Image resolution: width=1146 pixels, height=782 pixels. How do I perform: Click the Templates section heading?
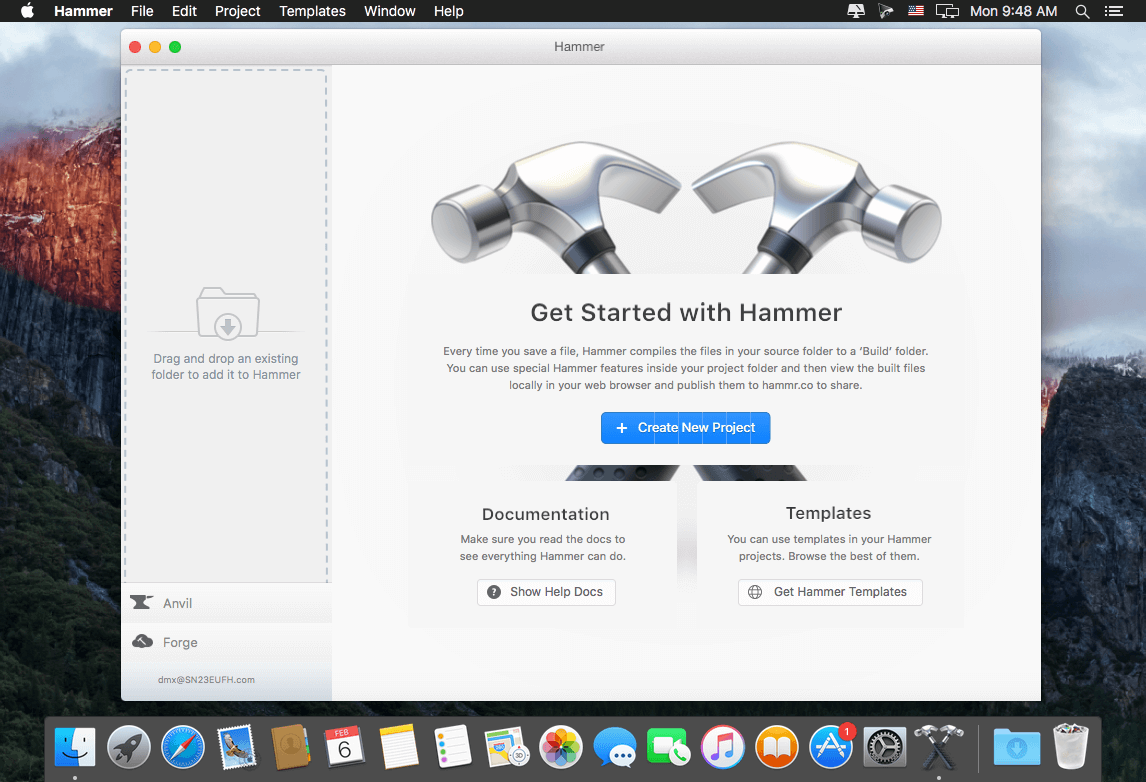[828, 513]
